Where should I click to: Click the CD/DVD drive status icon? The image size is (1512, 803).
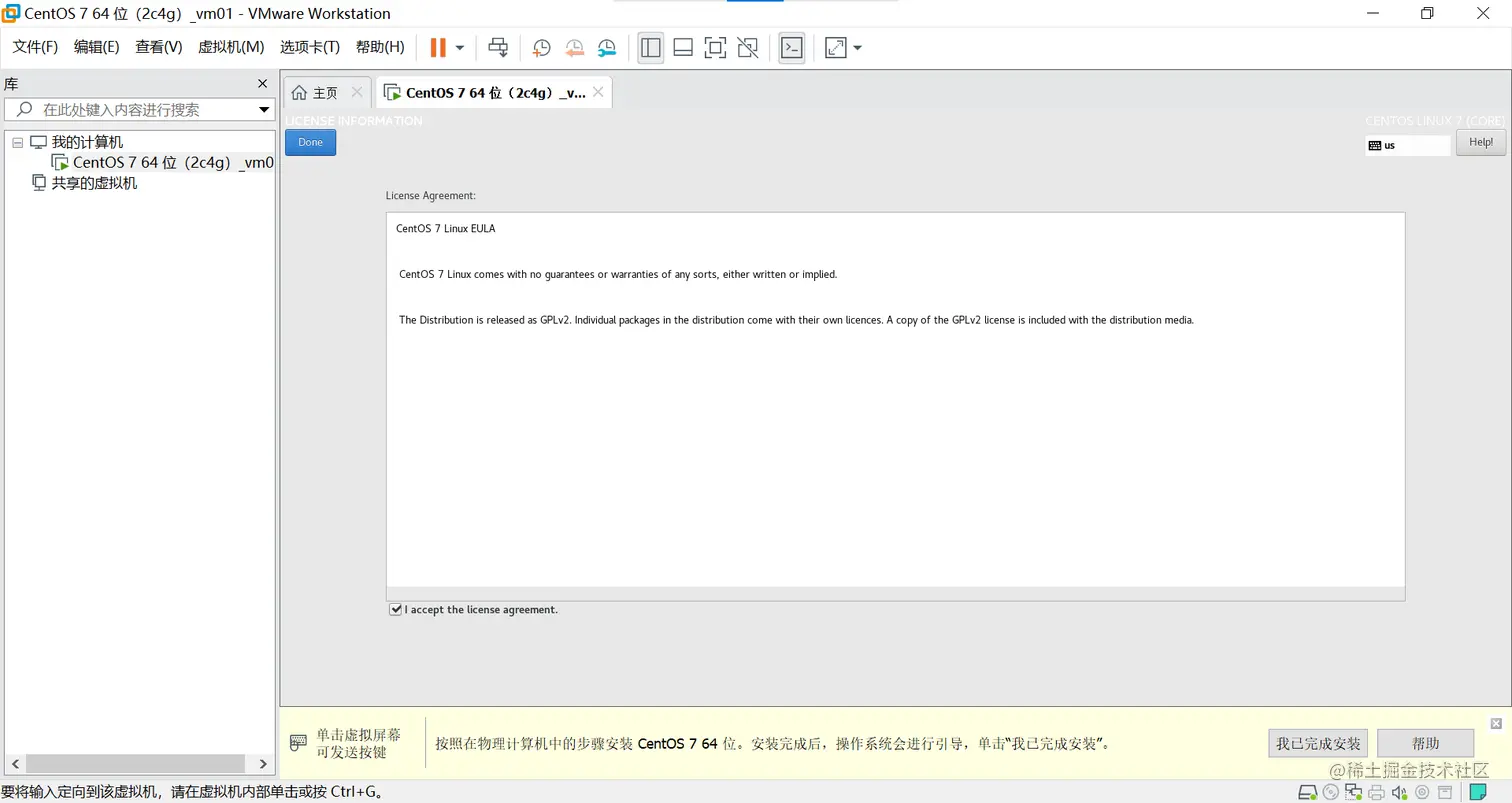pos(1331,793)
